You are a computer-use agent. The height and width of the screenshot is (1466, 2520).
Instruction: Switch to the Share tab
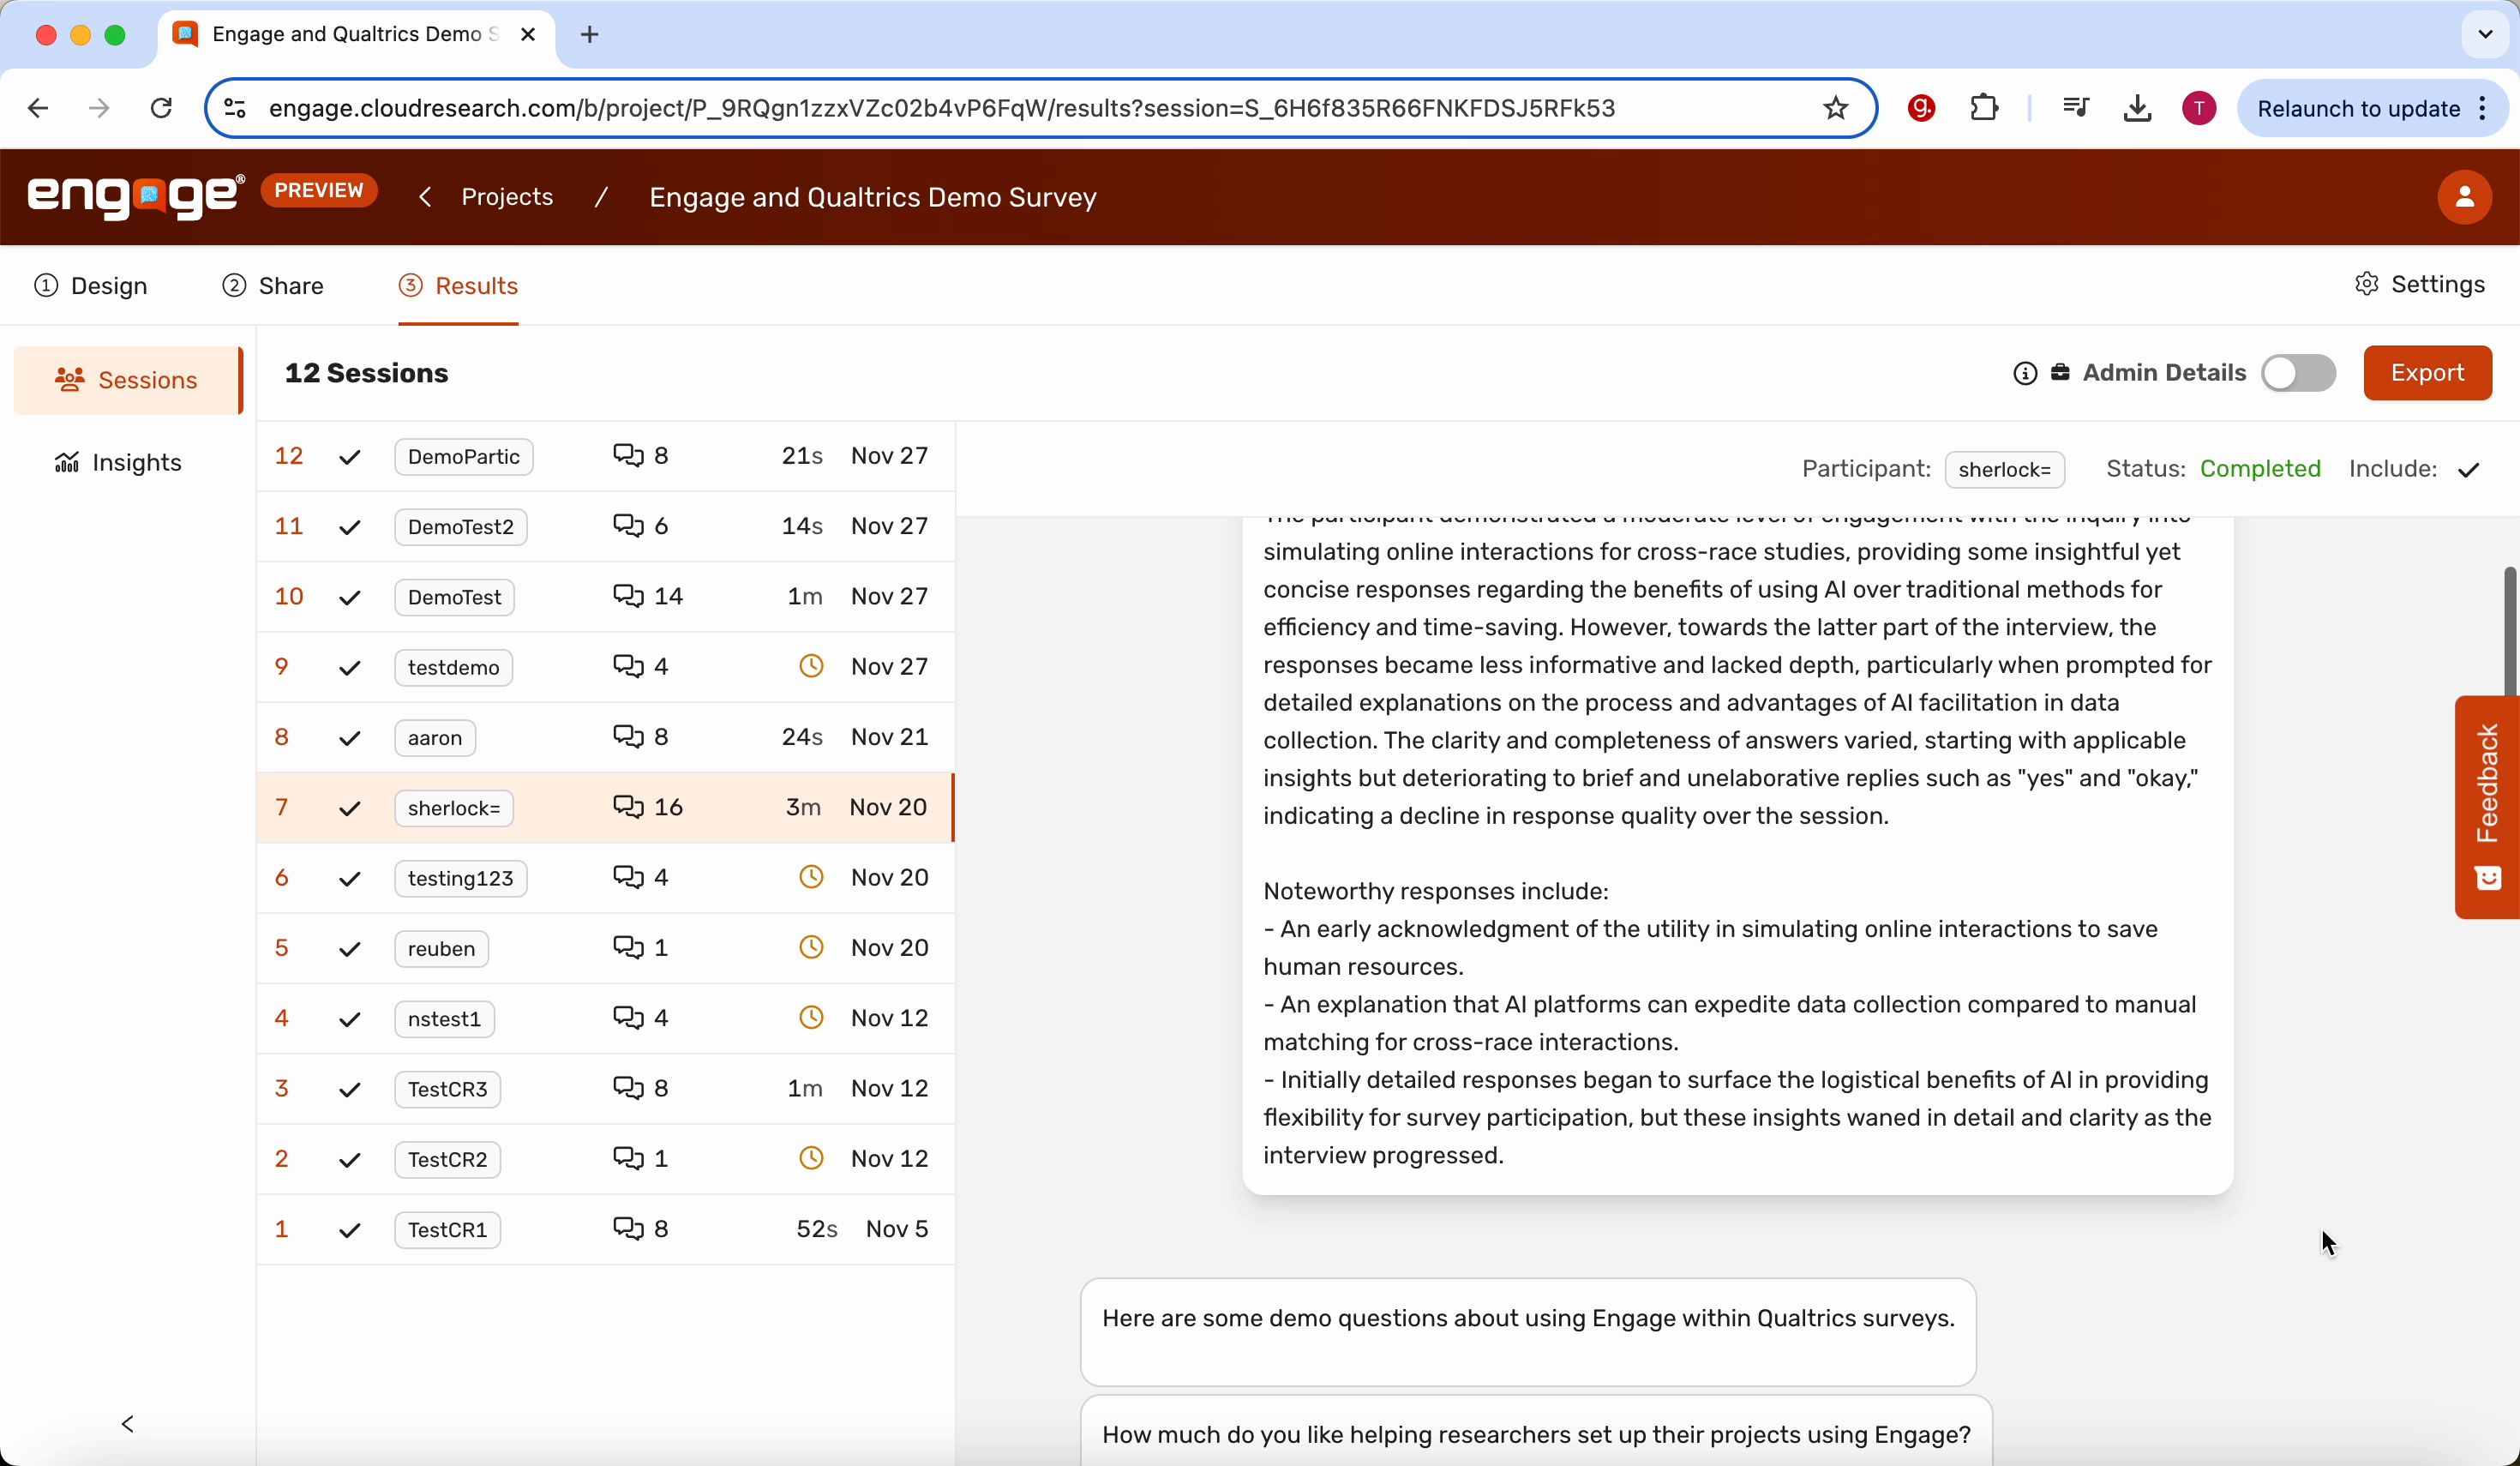click(272, 285)
